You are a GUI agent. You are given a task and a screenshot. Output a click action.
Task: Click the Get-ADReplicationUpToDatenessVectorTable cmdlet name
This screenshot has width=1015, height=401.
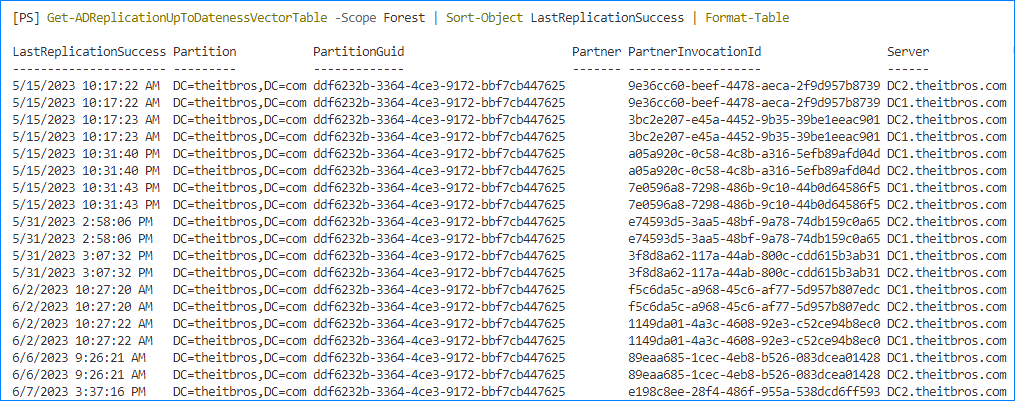click(x=187, y=18)
